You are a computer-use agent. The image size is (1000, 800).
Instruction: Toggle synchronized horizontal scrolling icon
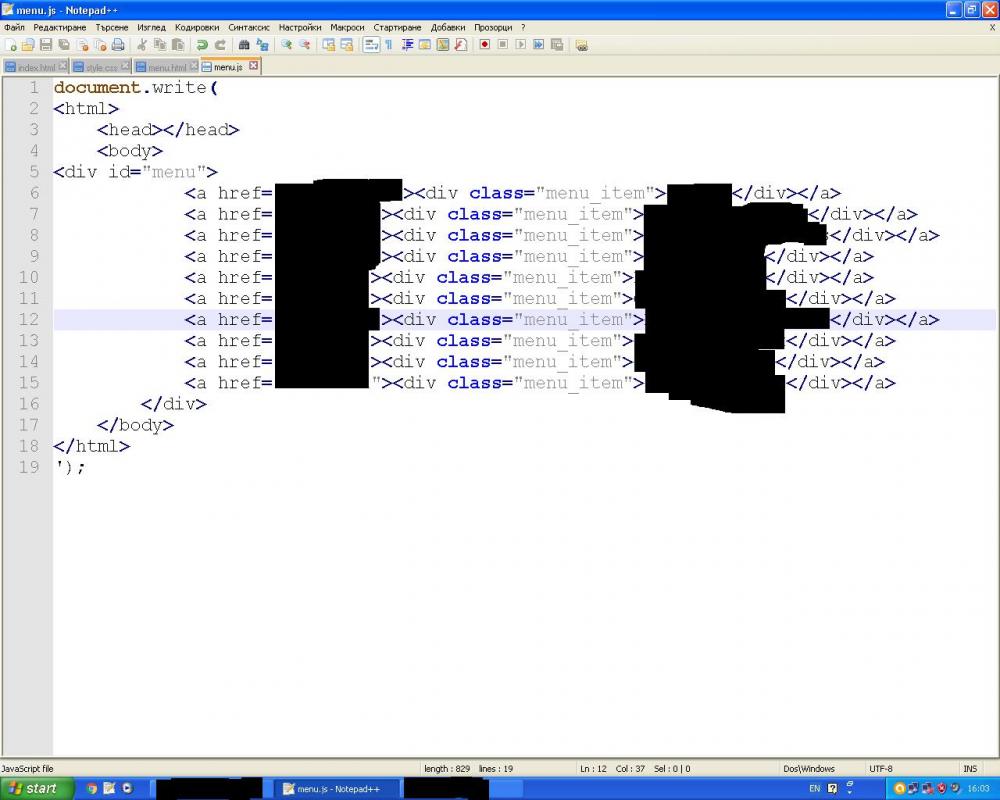click(346, 45)
